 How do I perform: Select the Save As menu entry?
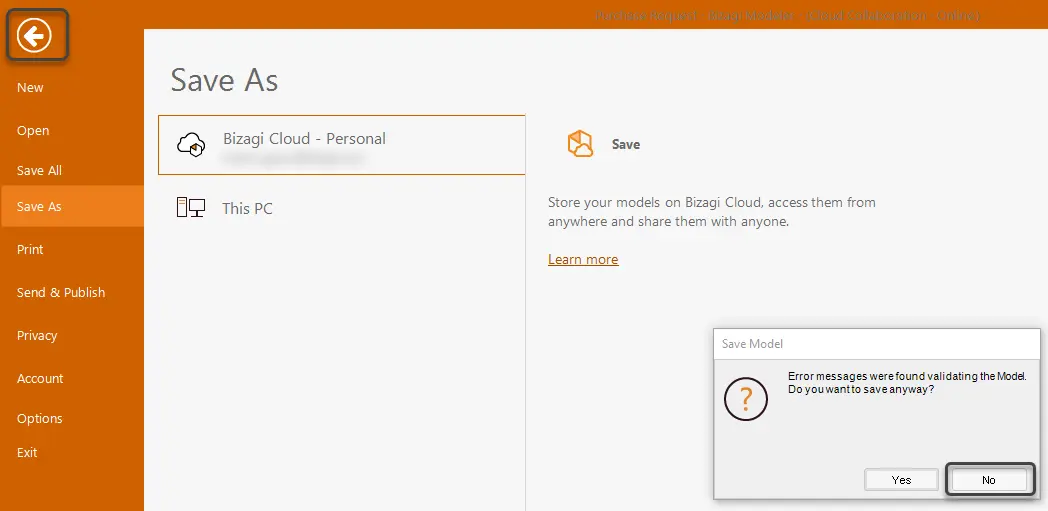72,206
